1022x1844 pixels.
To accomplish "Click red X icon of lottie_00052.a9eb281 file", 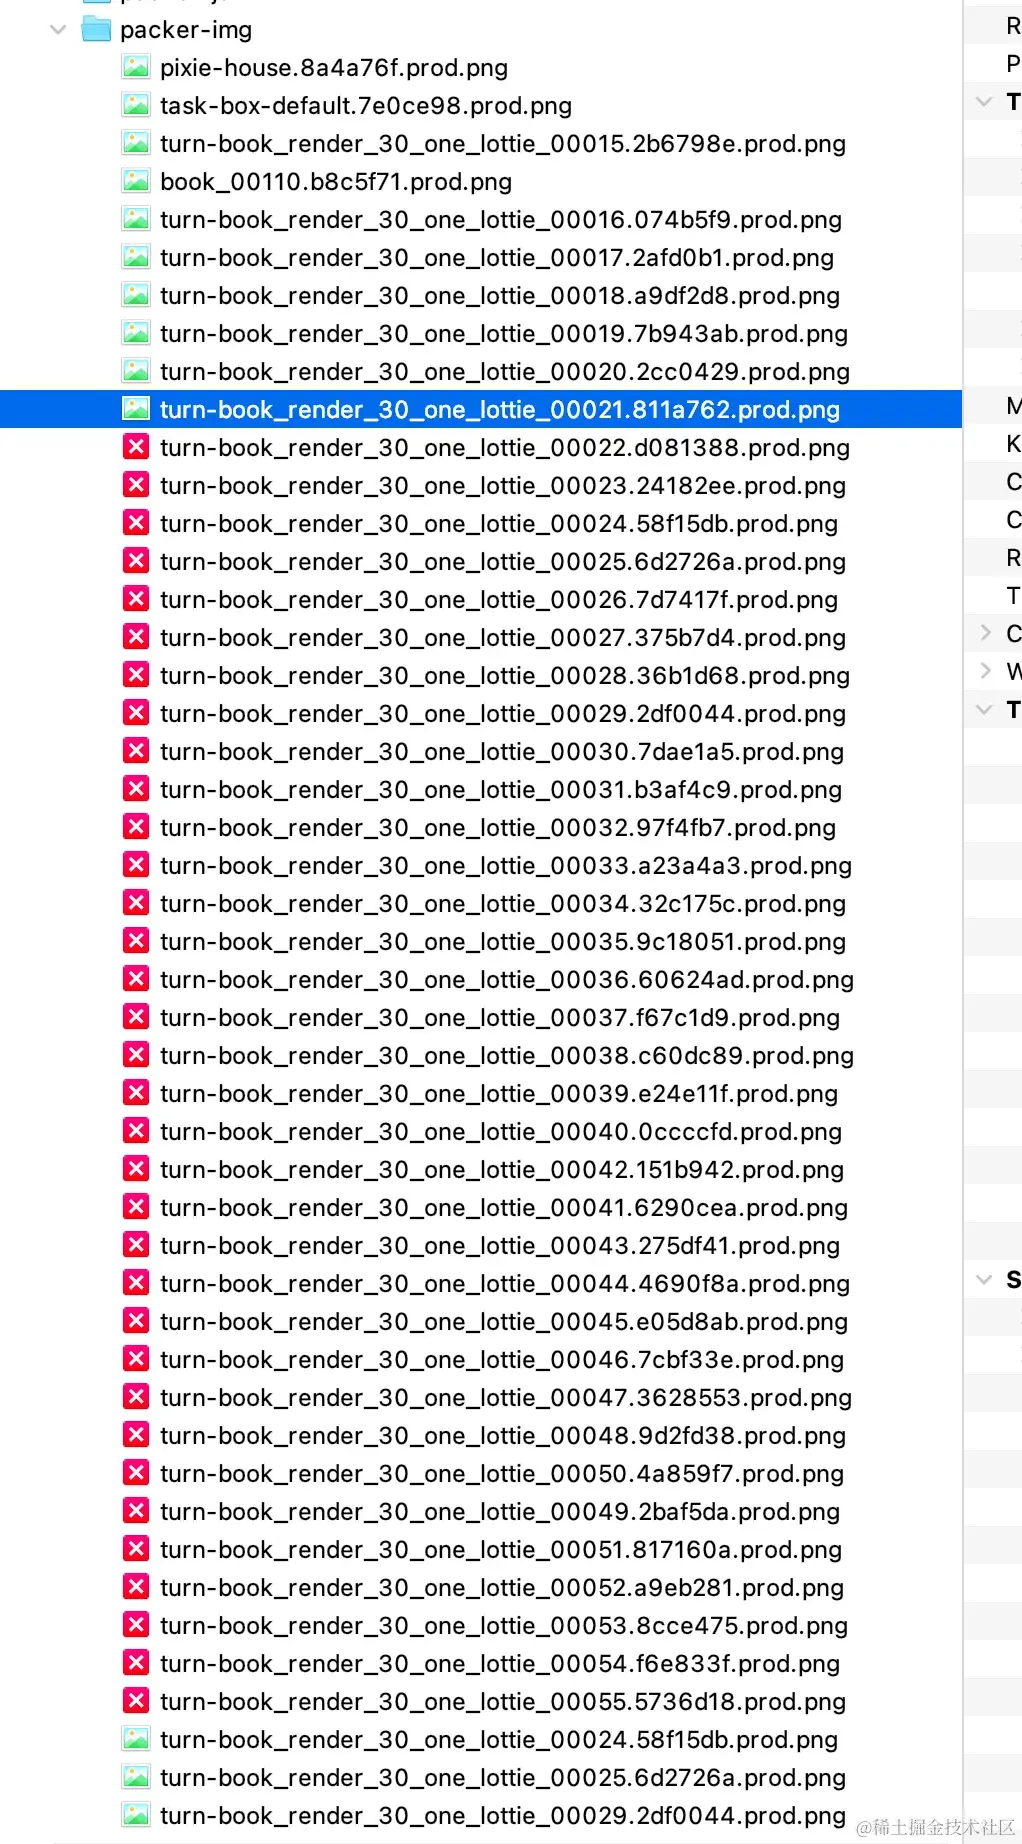I will [136, 1588].
